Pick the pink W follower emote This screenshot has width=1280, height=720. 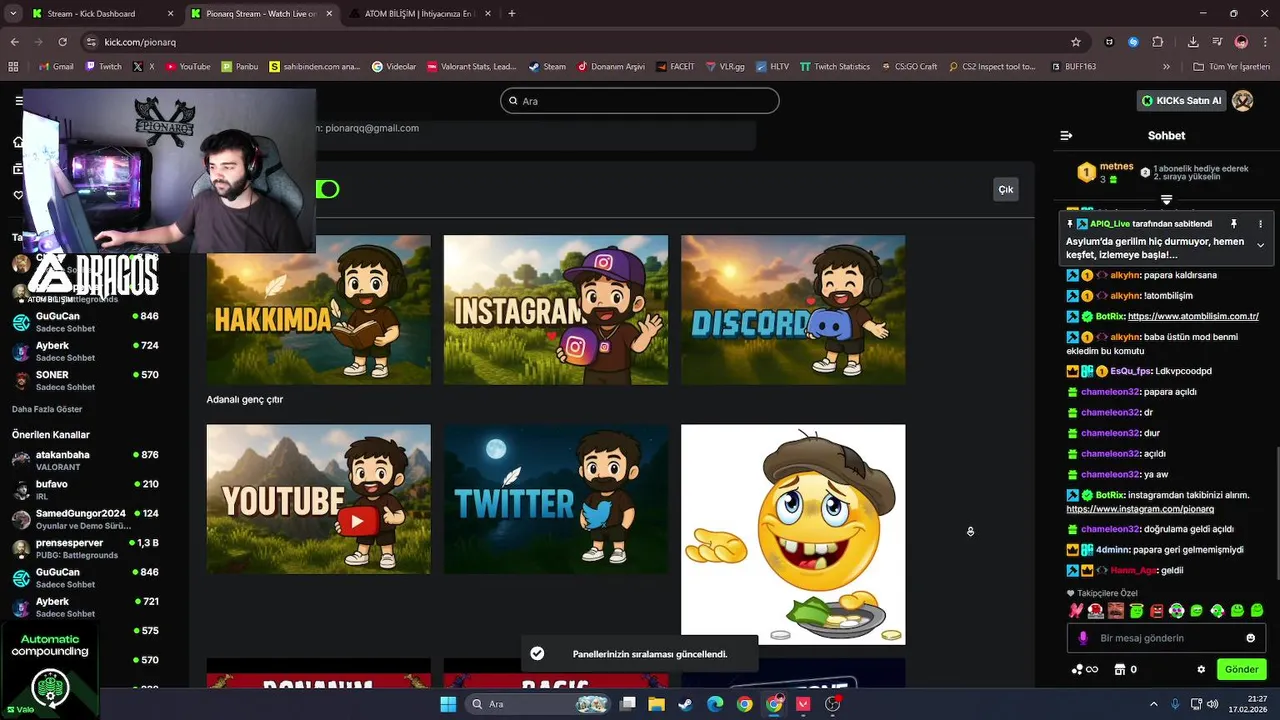coord(1076,610)
